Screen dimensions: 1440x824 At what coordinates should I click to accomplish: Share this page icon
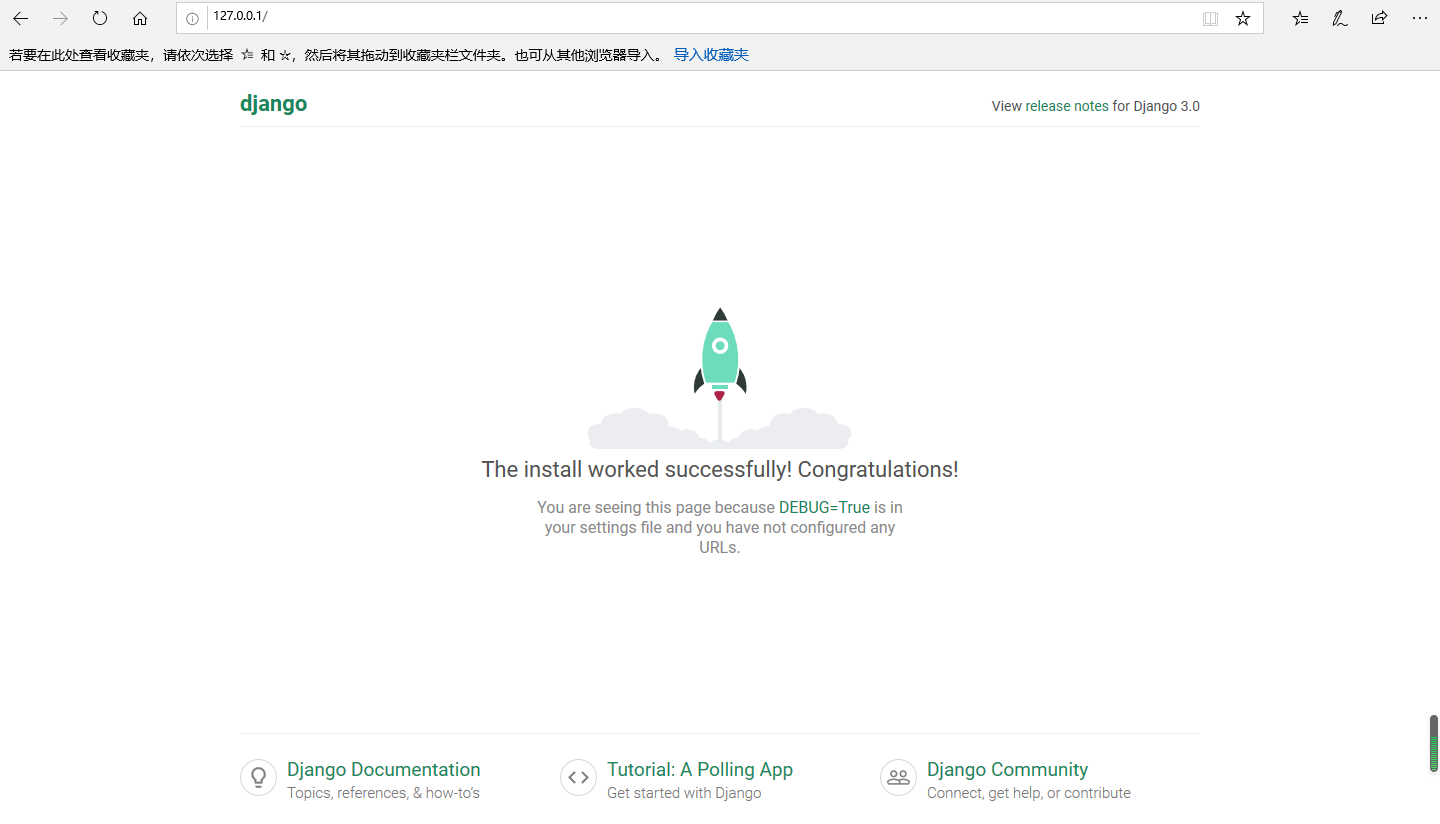[x=1380, y=18]
